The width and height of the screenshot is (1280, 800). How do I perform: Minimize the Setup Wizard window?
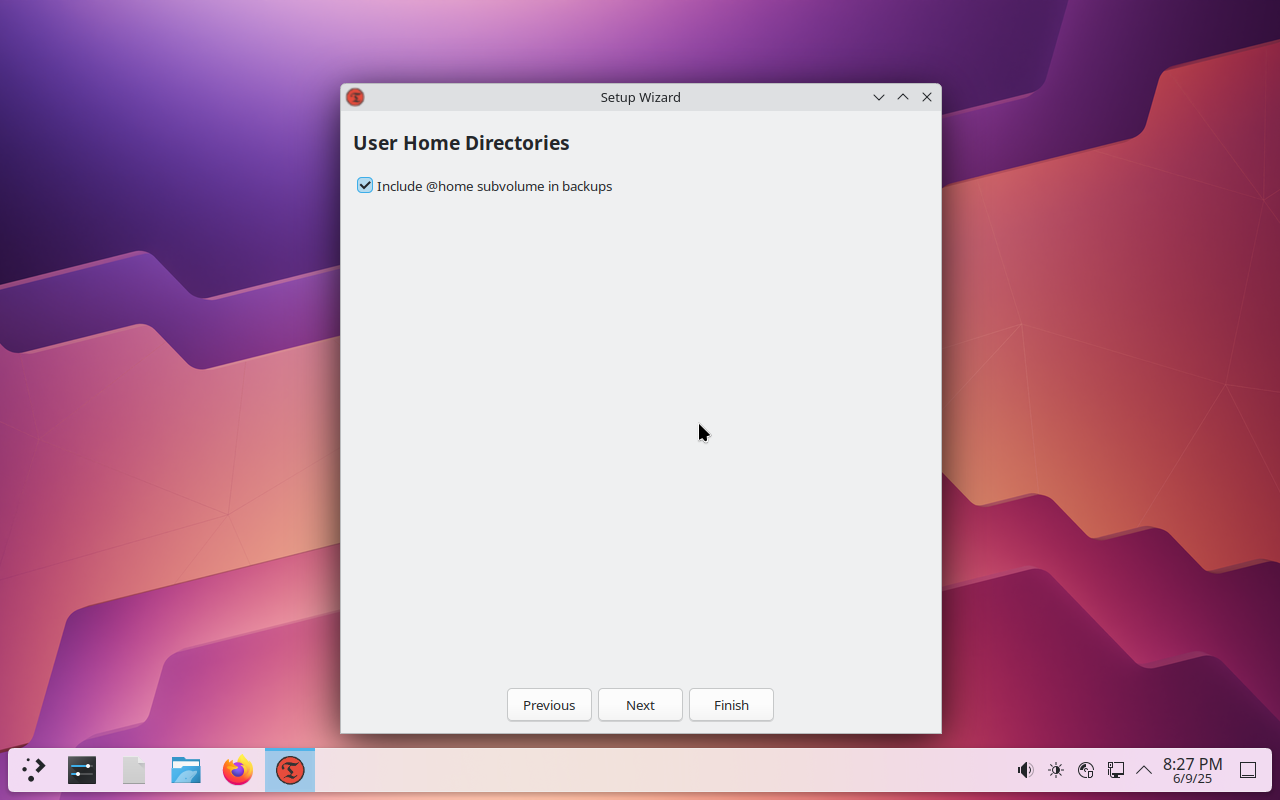tap(879, 97)
